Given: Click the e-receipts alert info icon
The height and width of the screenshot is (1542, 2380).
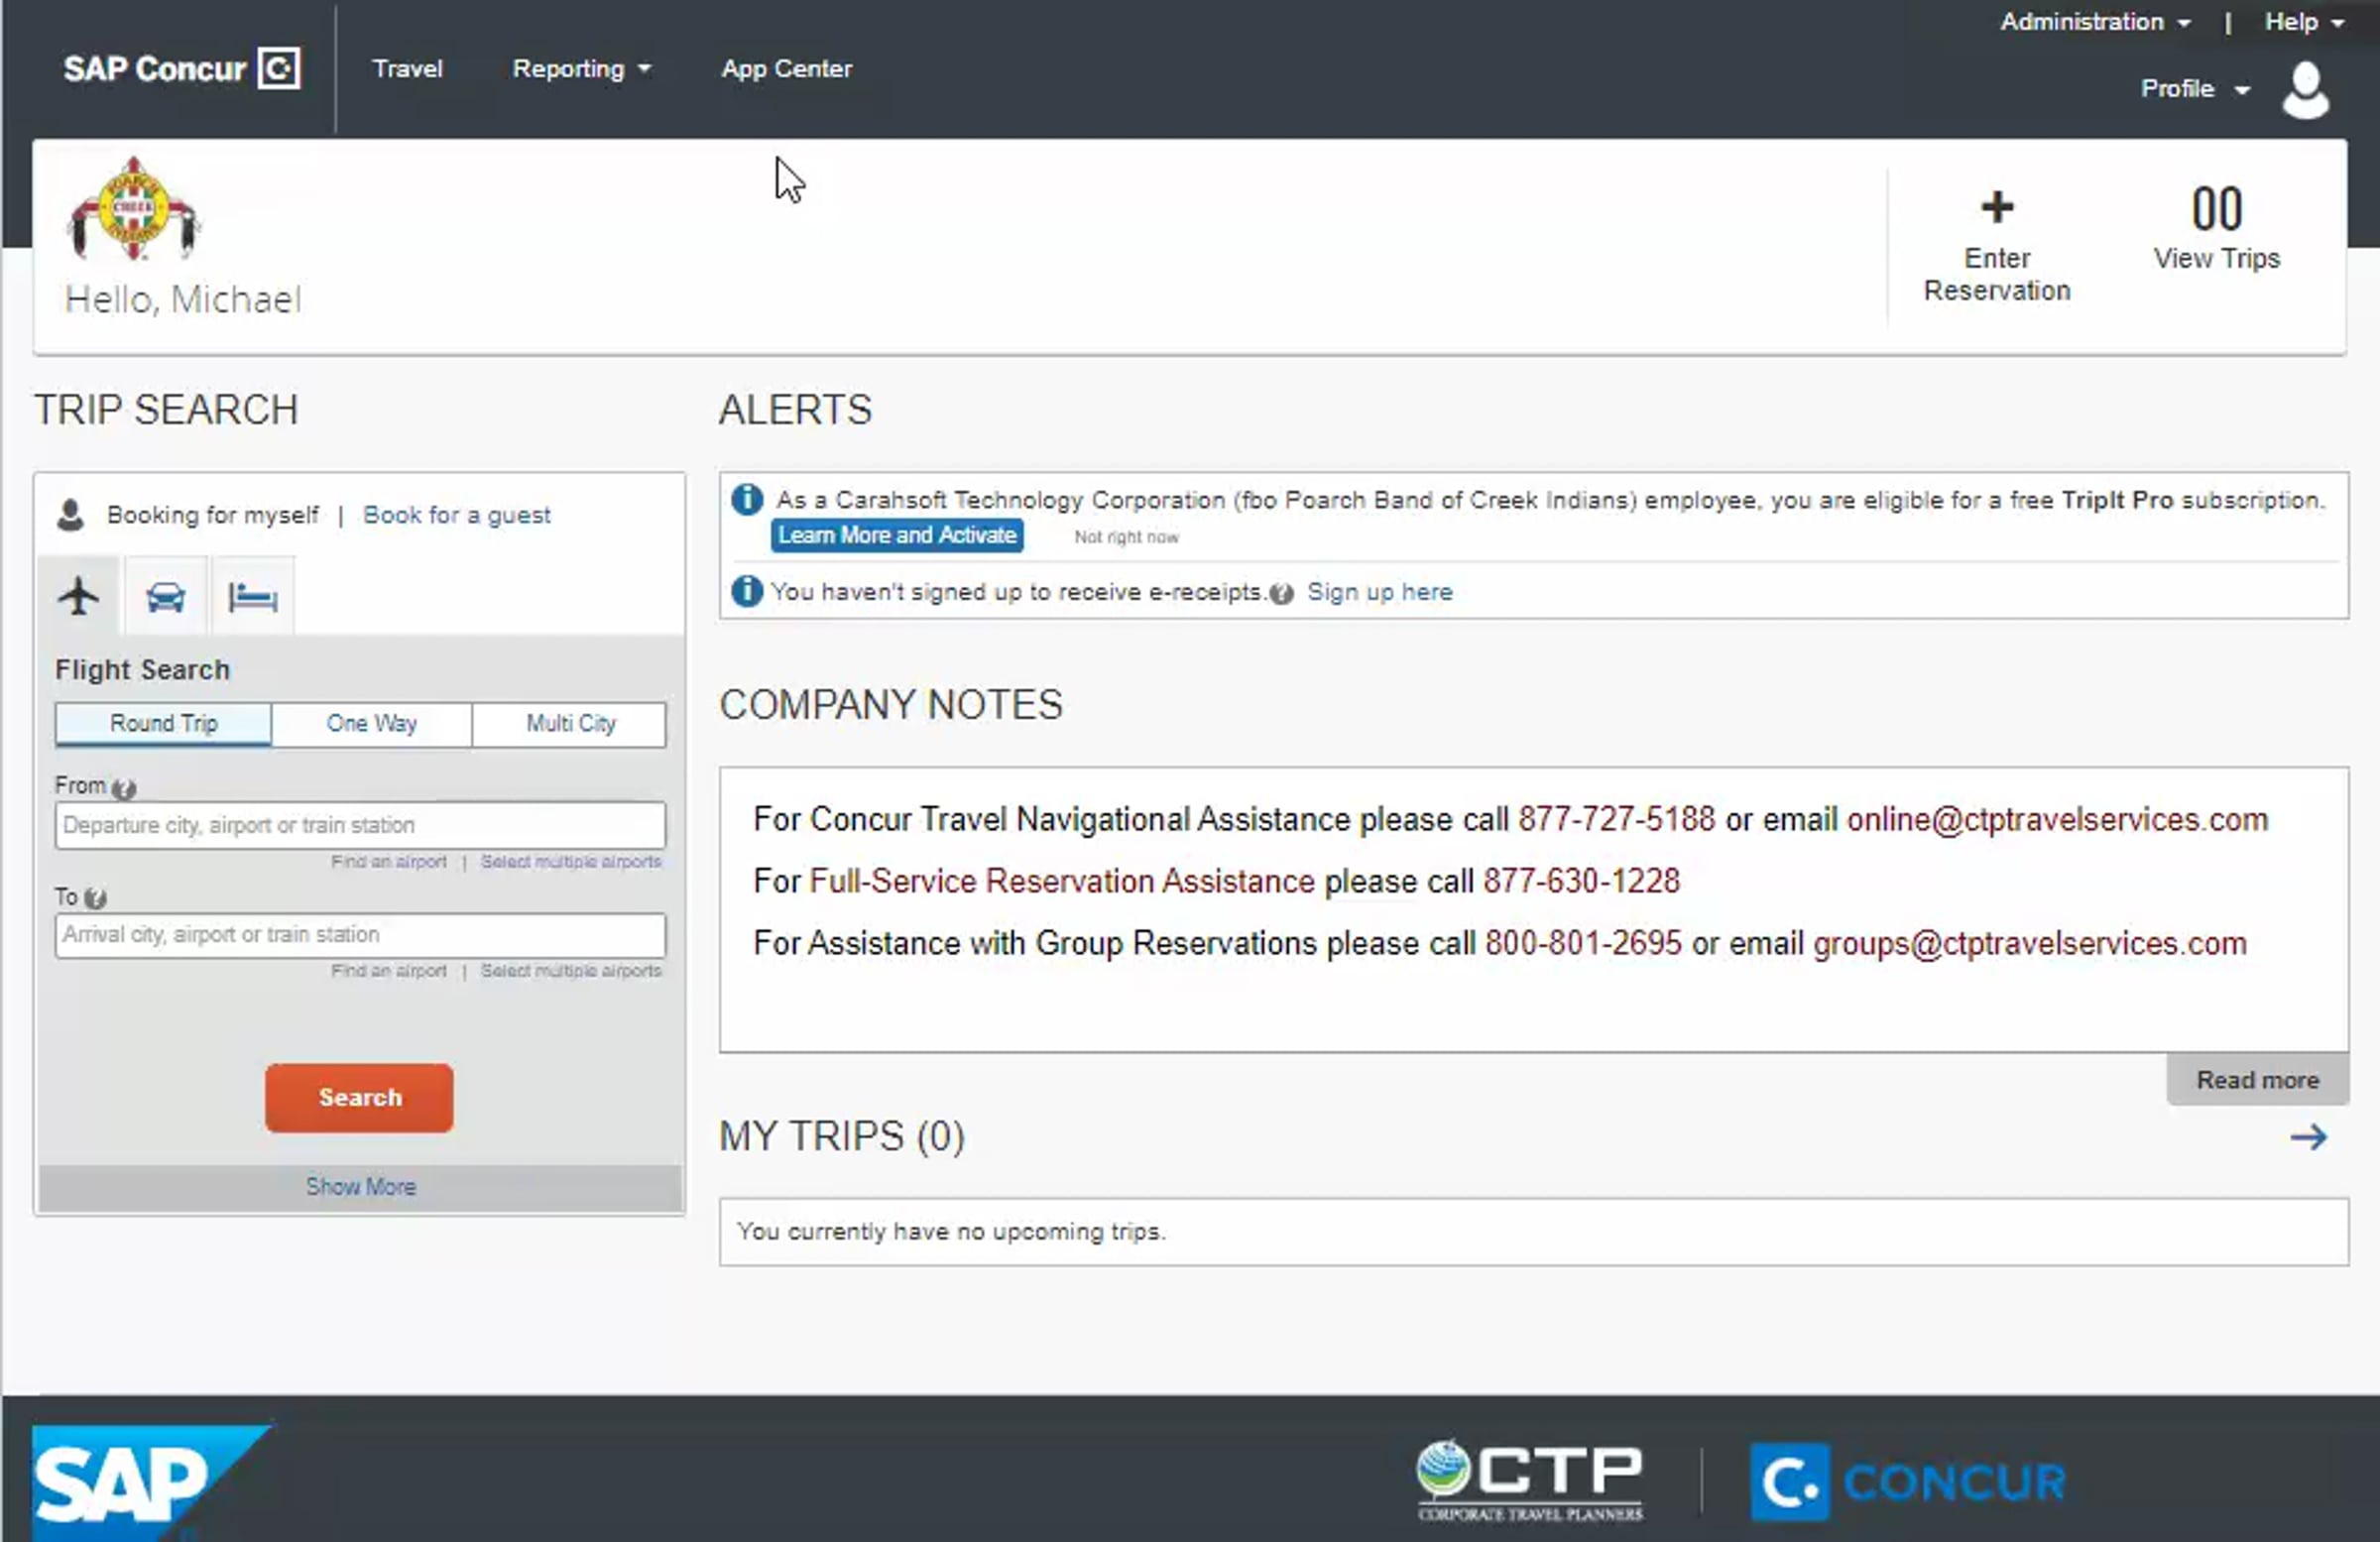Looking at the screenshot, I should (747, 591).
